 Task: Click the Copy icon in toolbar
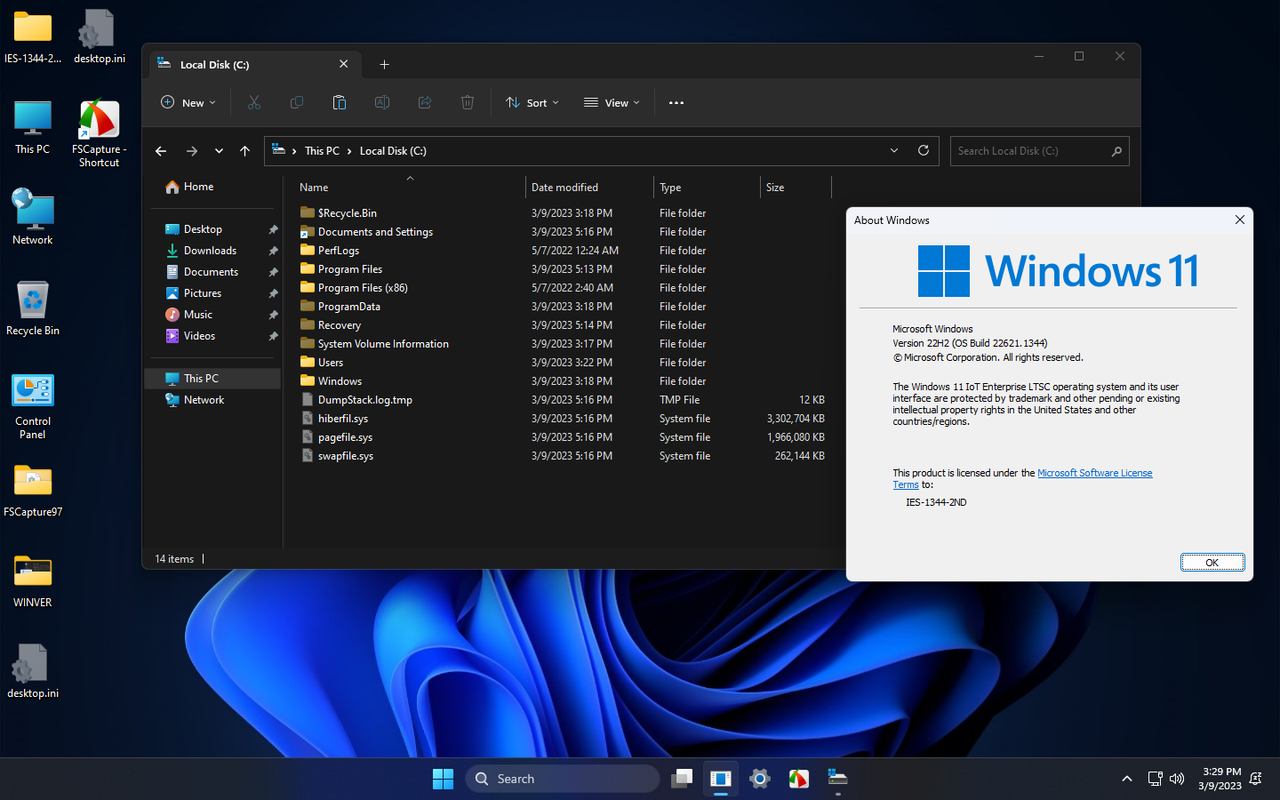click(x=297, y=103)
